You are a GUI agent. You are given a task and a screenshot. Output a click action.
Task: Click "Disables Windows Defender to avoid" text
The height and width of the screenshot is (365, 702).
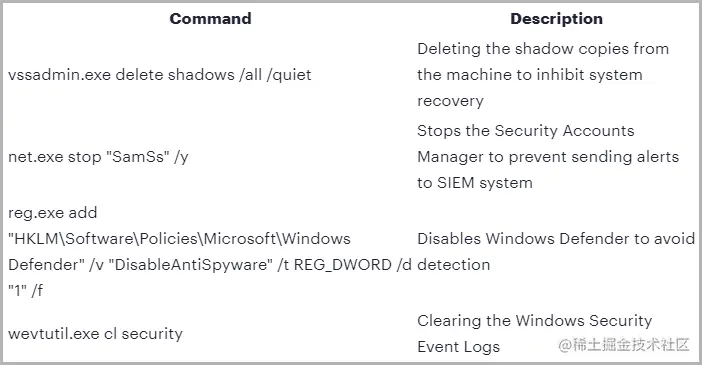(556, 239)
